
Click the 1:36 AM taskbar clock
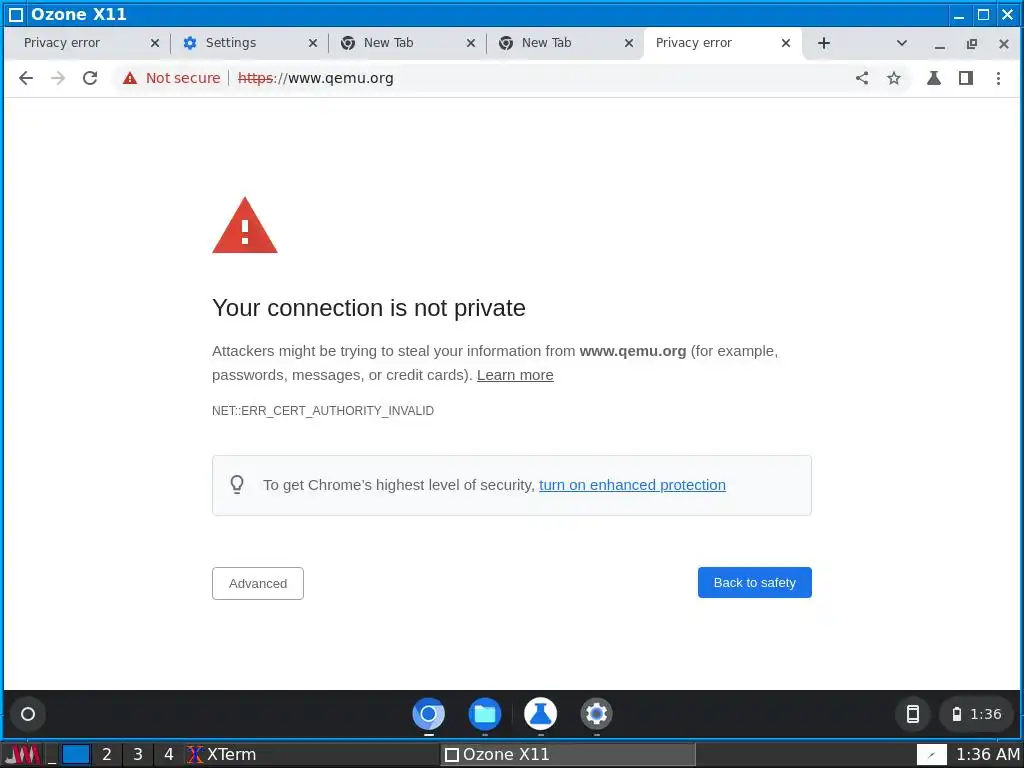point(987,755)
